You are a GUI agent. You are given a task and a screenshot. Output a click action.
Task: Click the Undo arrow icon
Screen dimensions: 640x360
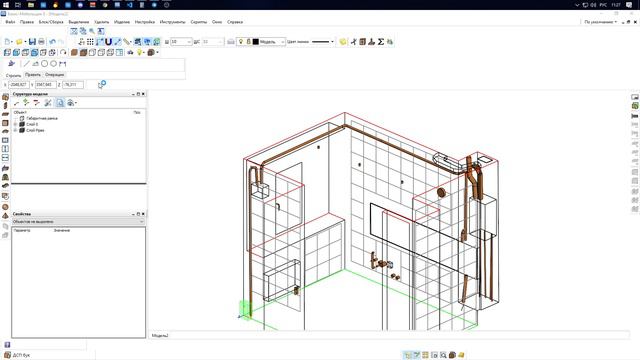pyautogui.click(x=52, y=42)
